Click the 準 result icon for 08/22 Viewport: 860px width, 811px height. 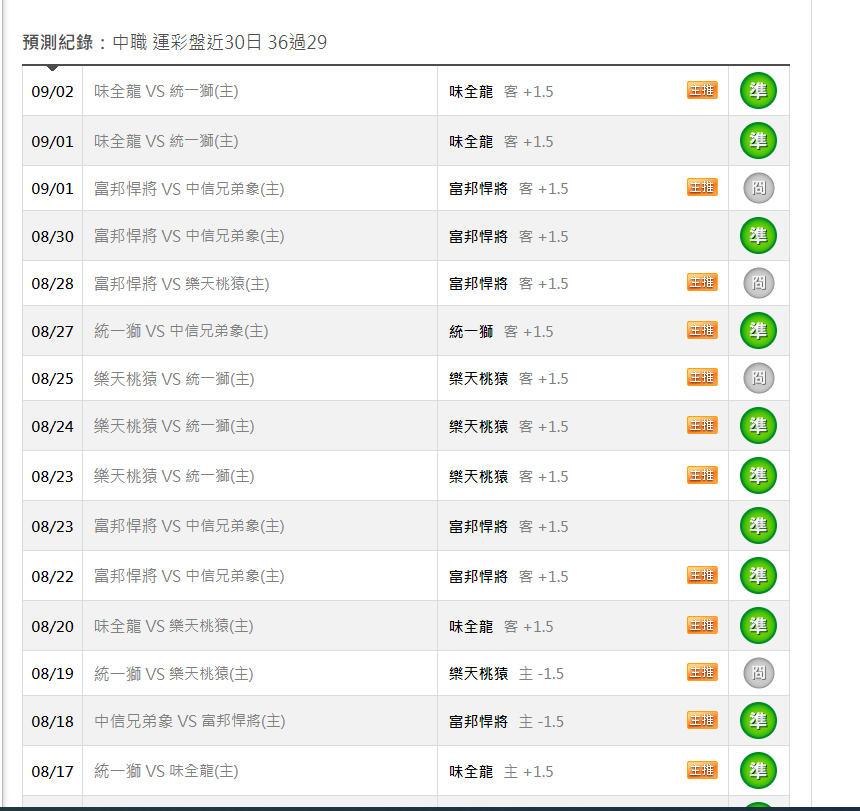[x=758, y=576]
